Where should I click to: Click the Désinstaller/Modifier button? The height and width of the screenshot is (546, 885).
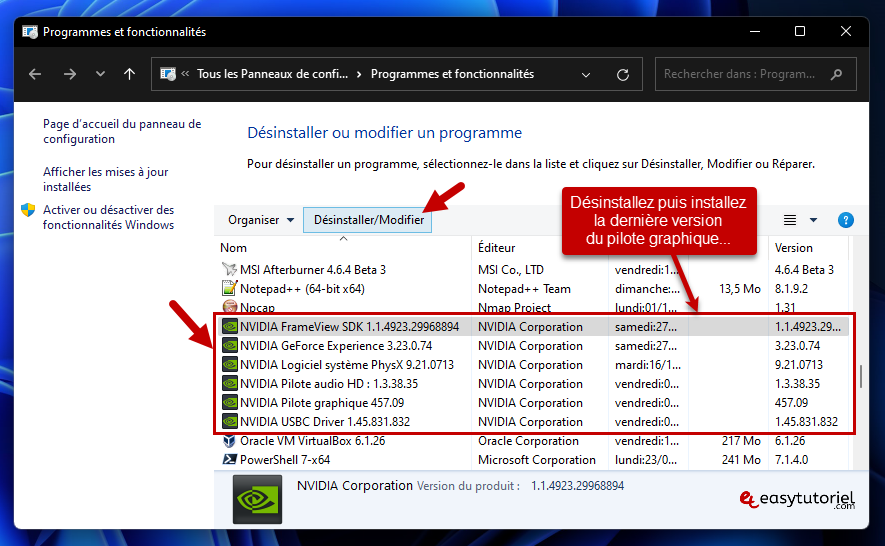(x=368, y=220)
